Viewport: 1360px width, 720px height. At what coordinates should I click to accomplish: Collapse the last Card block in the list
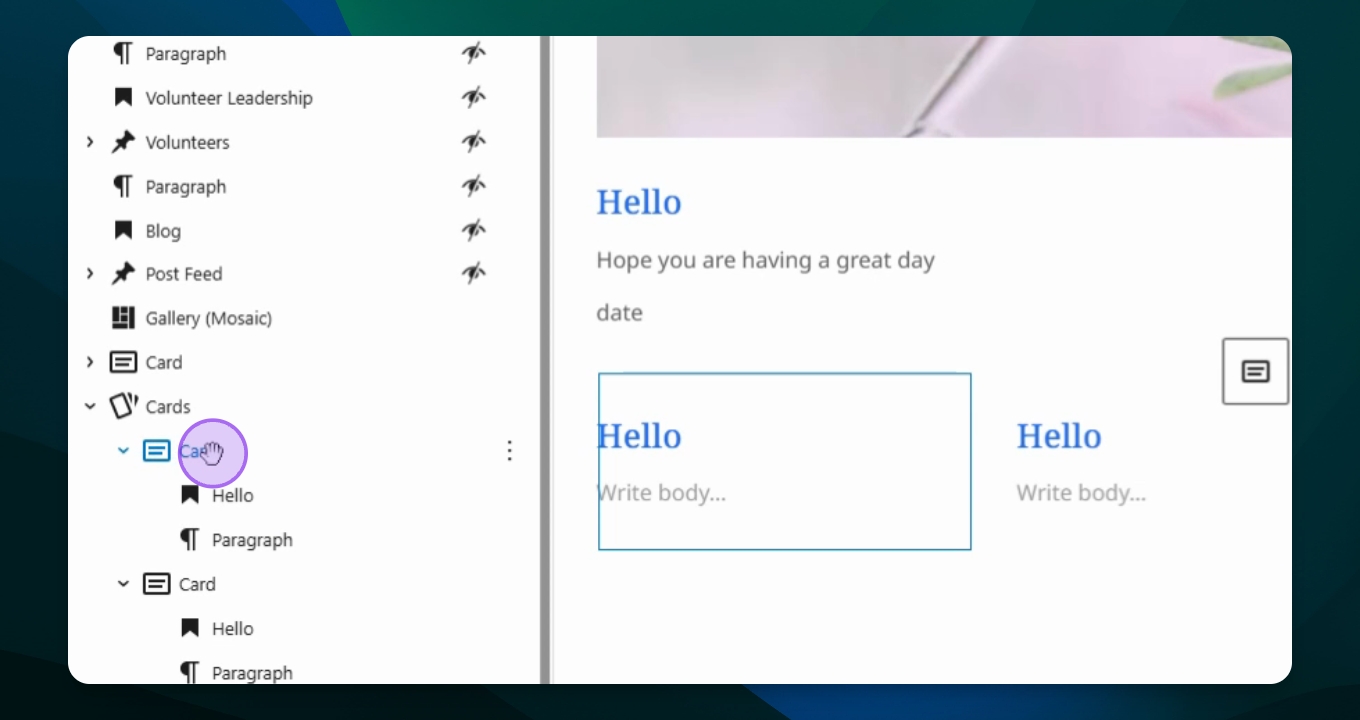123,584
